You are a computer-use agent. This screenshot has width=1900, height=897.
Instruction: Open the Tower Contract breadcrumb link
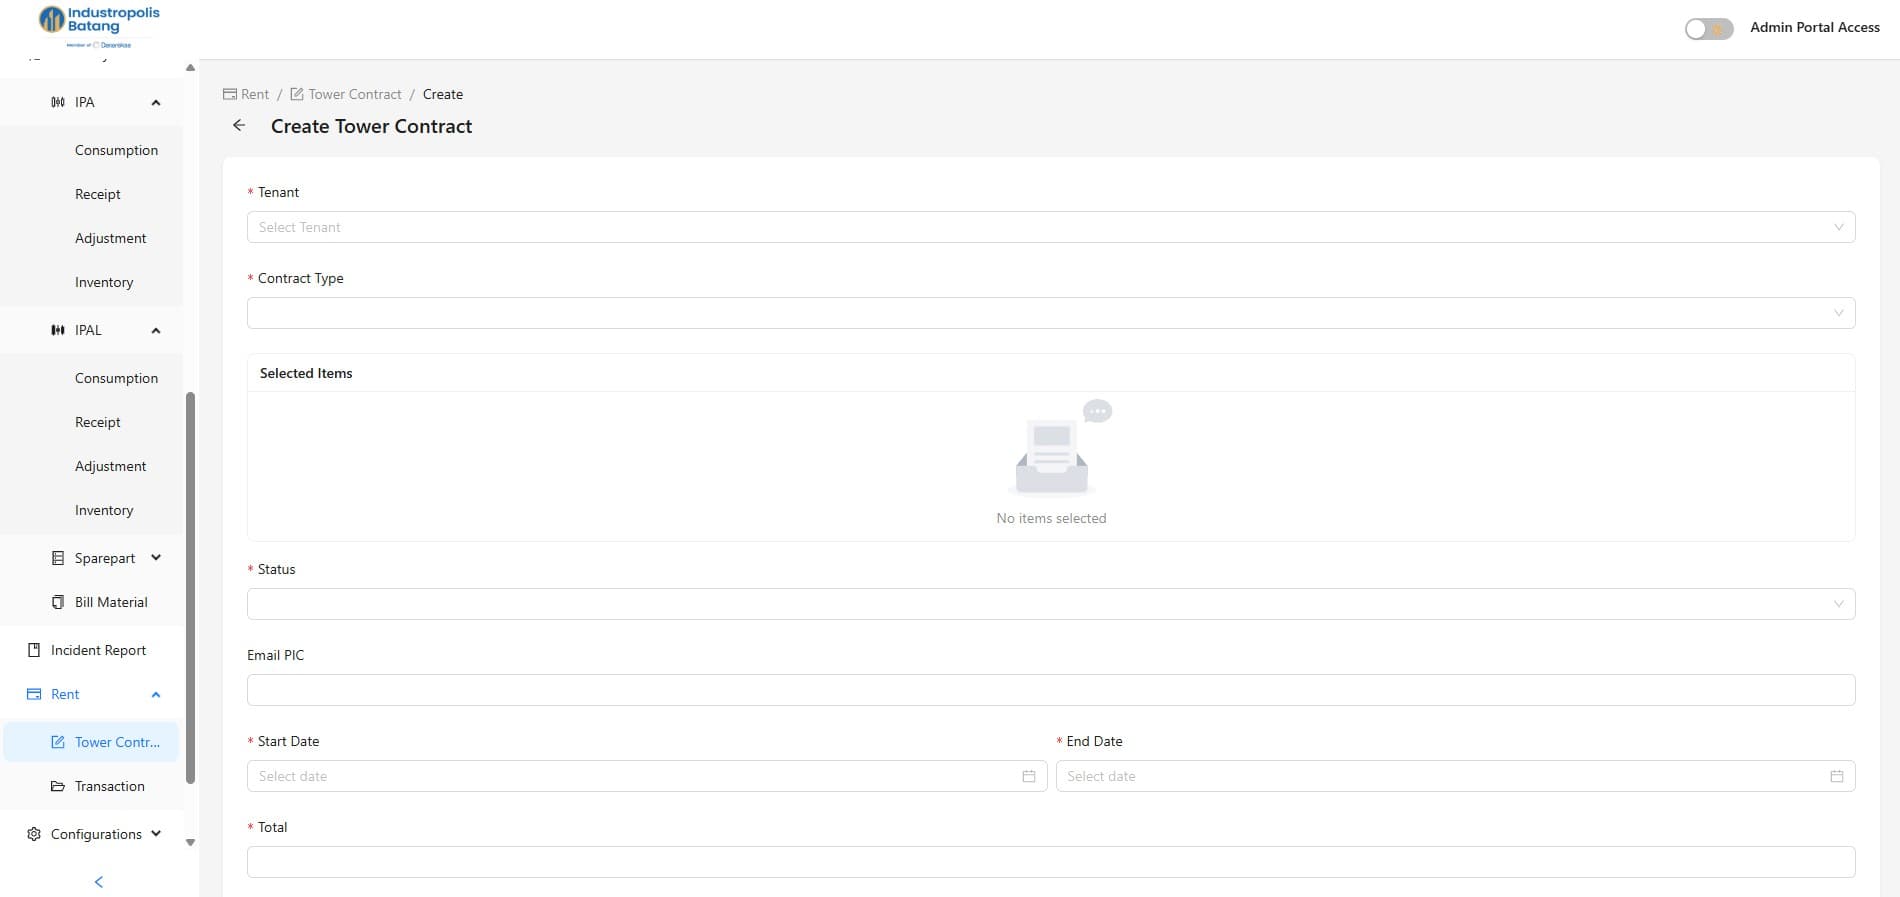click(x=355, y=94)
